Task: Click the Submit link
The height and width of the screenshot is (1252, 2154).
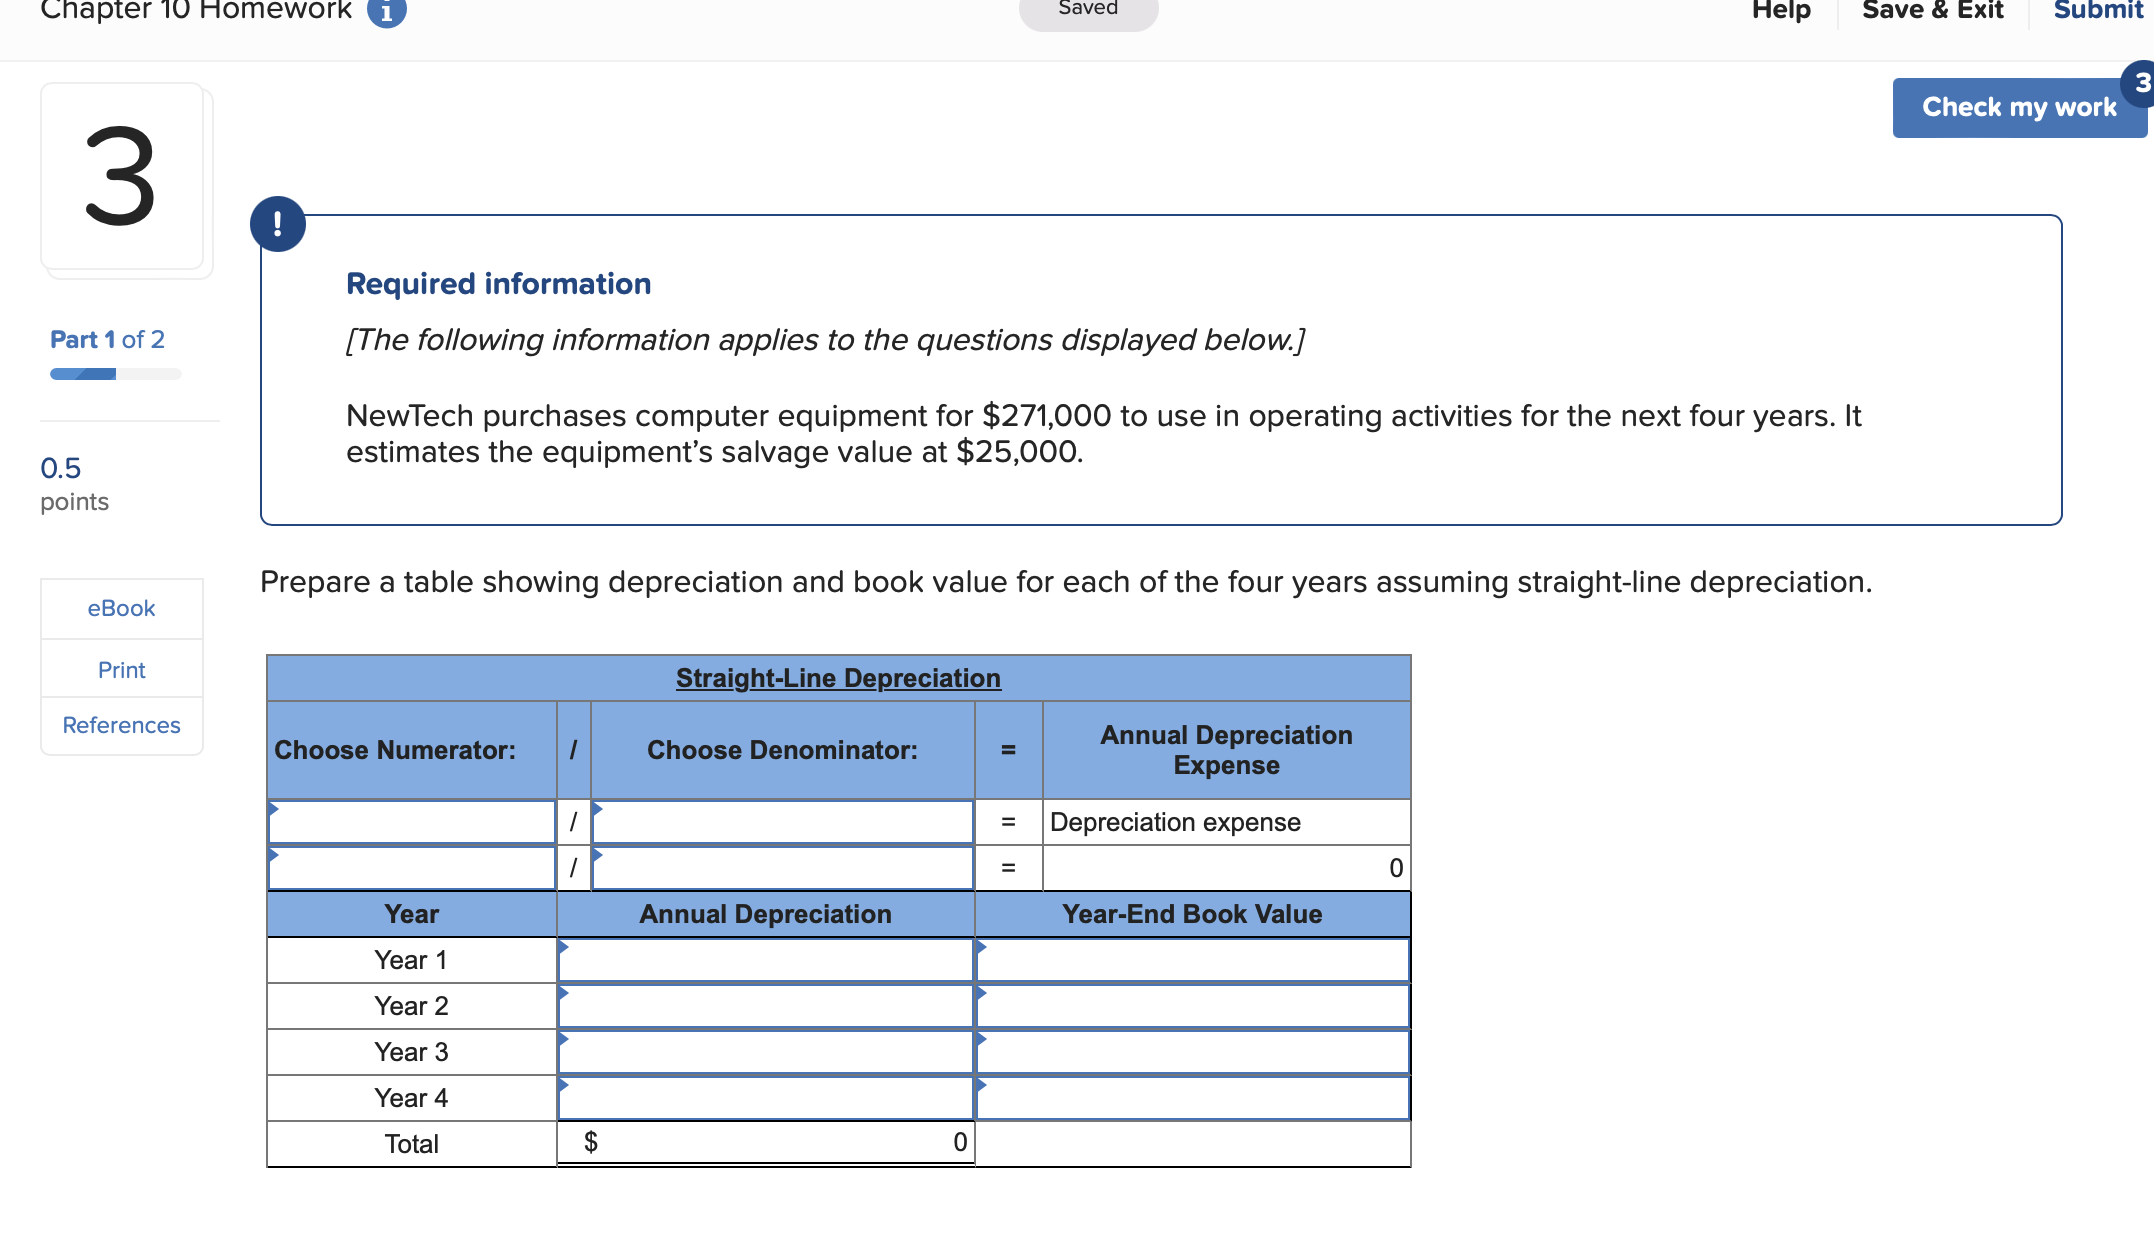Action: point(2098,12)
